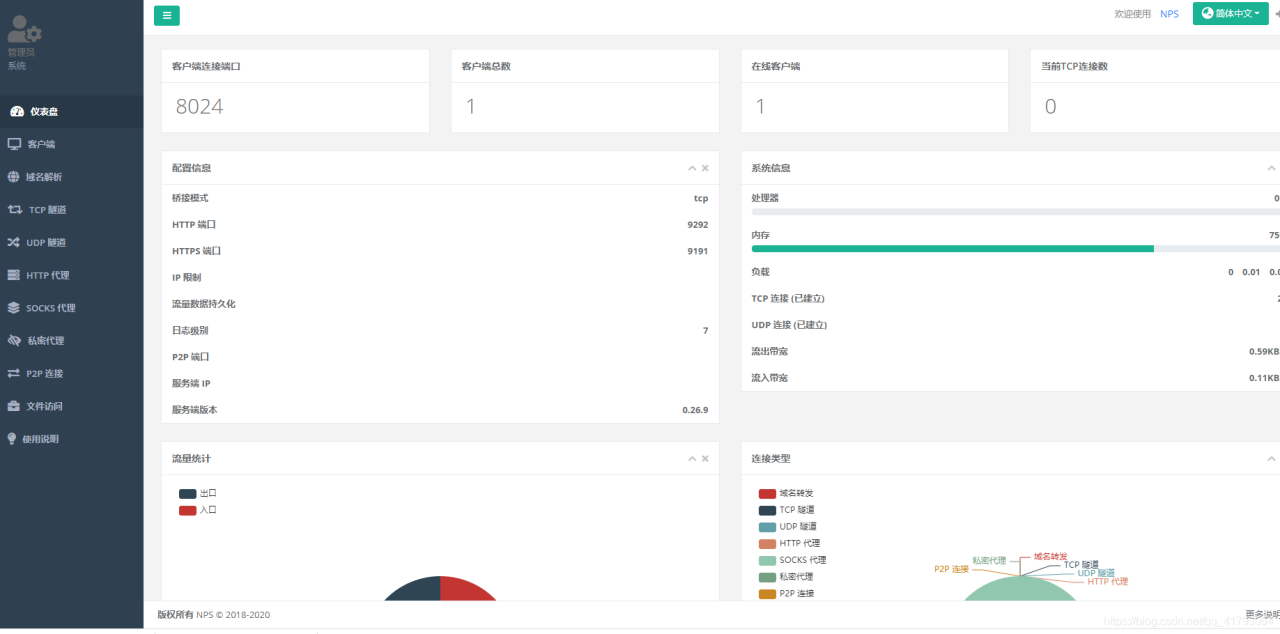The image size is (1280, 634).
Task: Click the shuffle icon beside UDP 隧道
Action: click(x=14, y=242)
